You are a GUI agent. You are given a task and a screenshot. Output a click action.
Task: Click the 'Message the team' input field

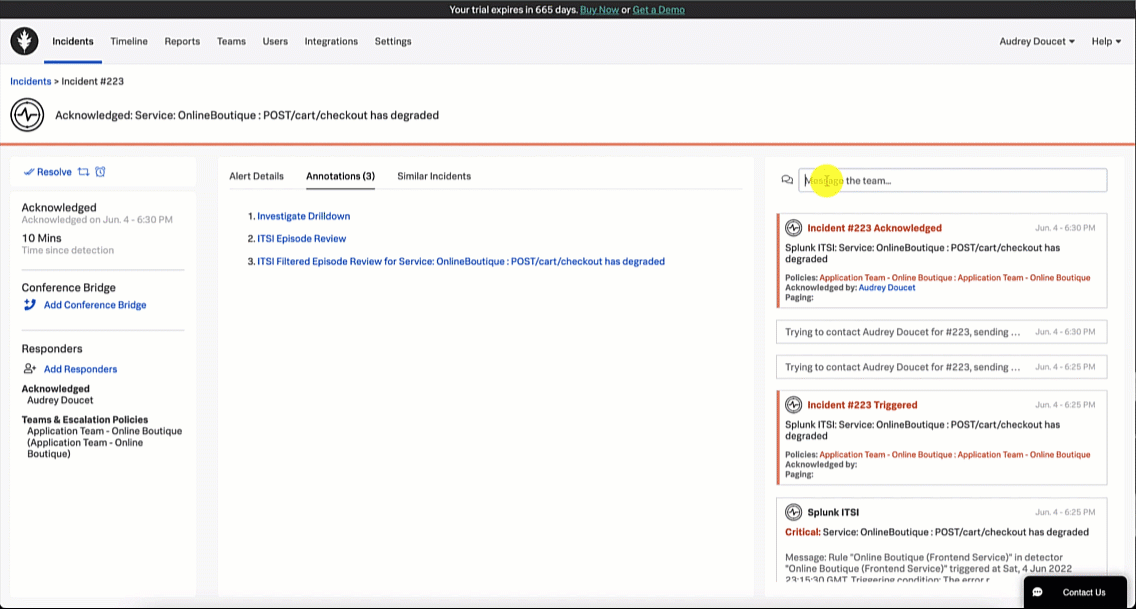(952, 180)
